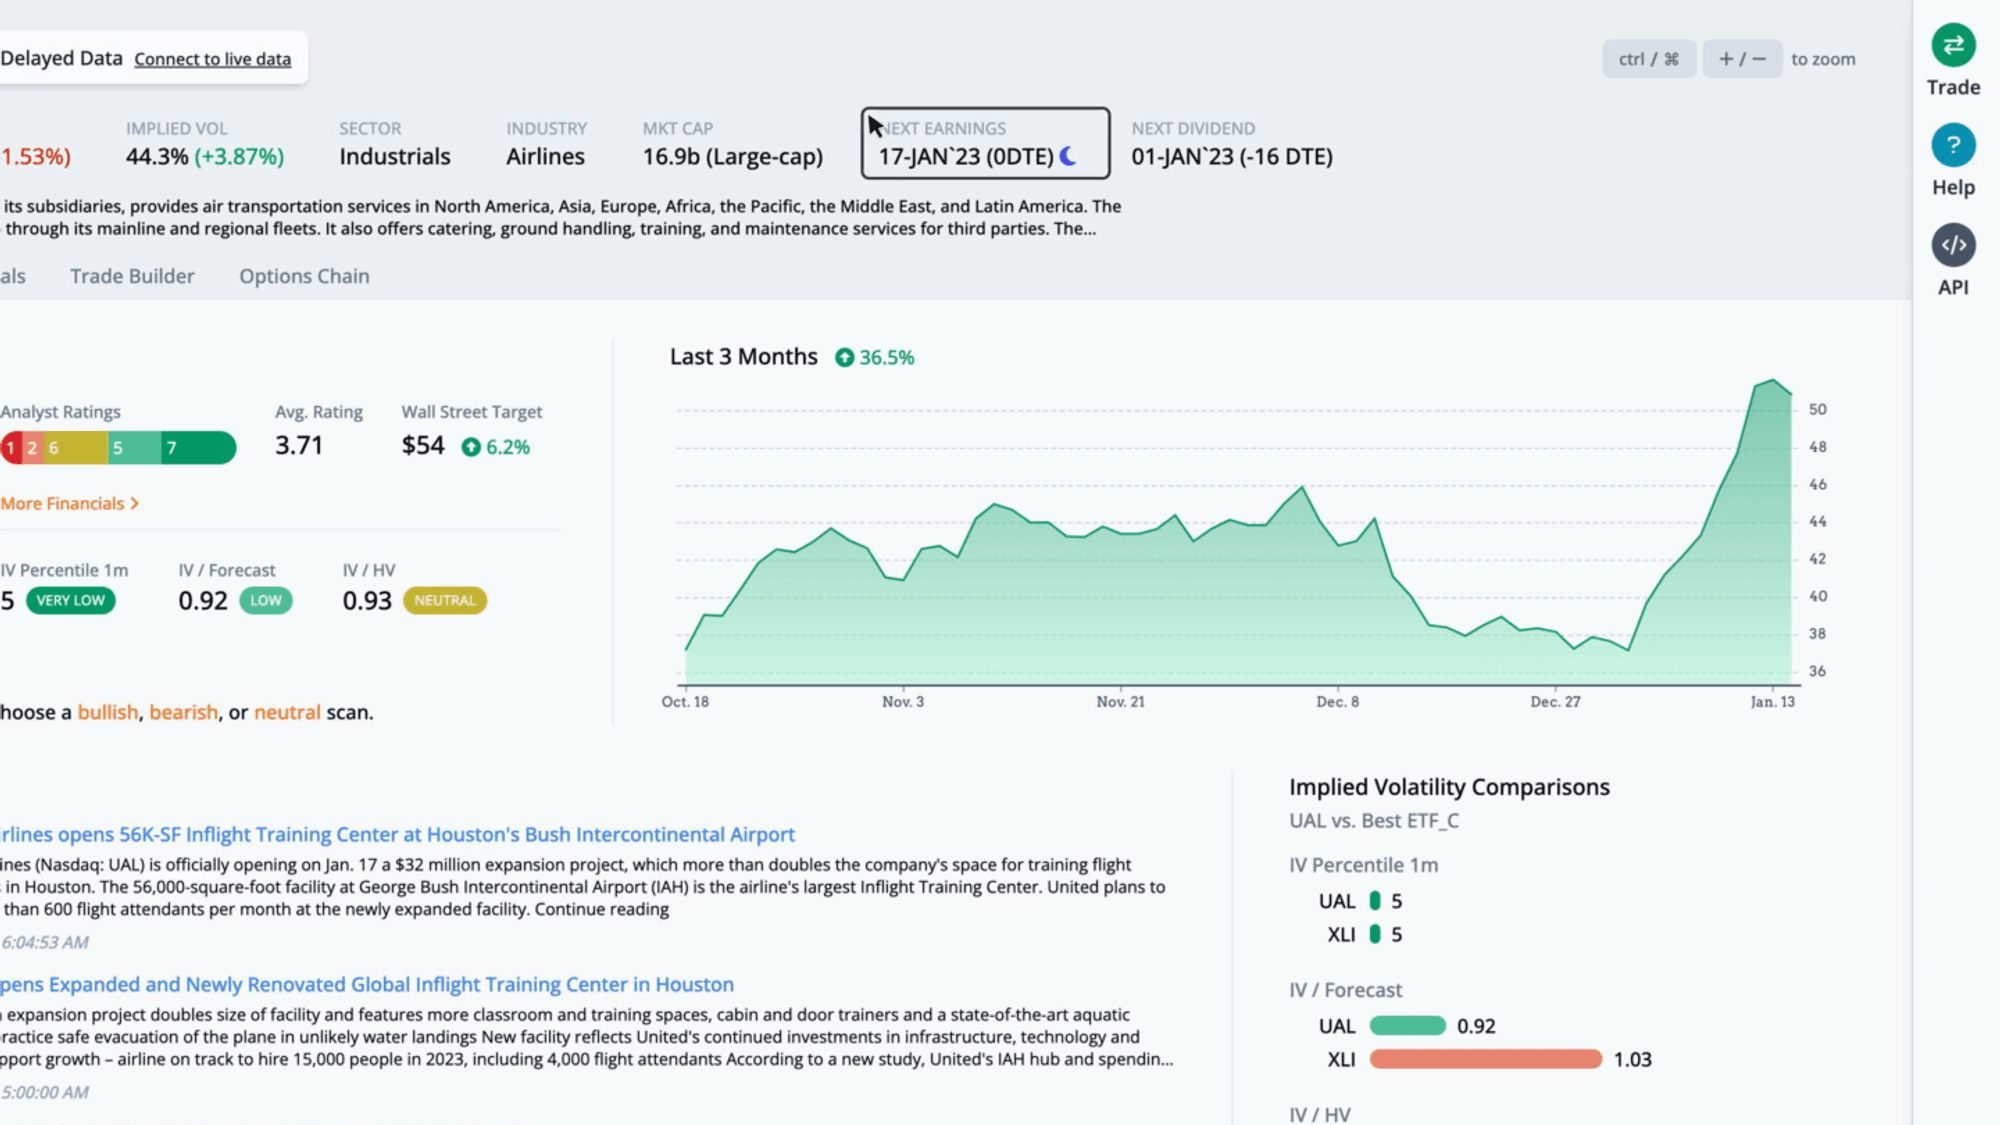The width and height of the screenshot is (2000, 1125).
Task: Click the XLI IV Percentile 1m bar
Action: coord(1375,934)
